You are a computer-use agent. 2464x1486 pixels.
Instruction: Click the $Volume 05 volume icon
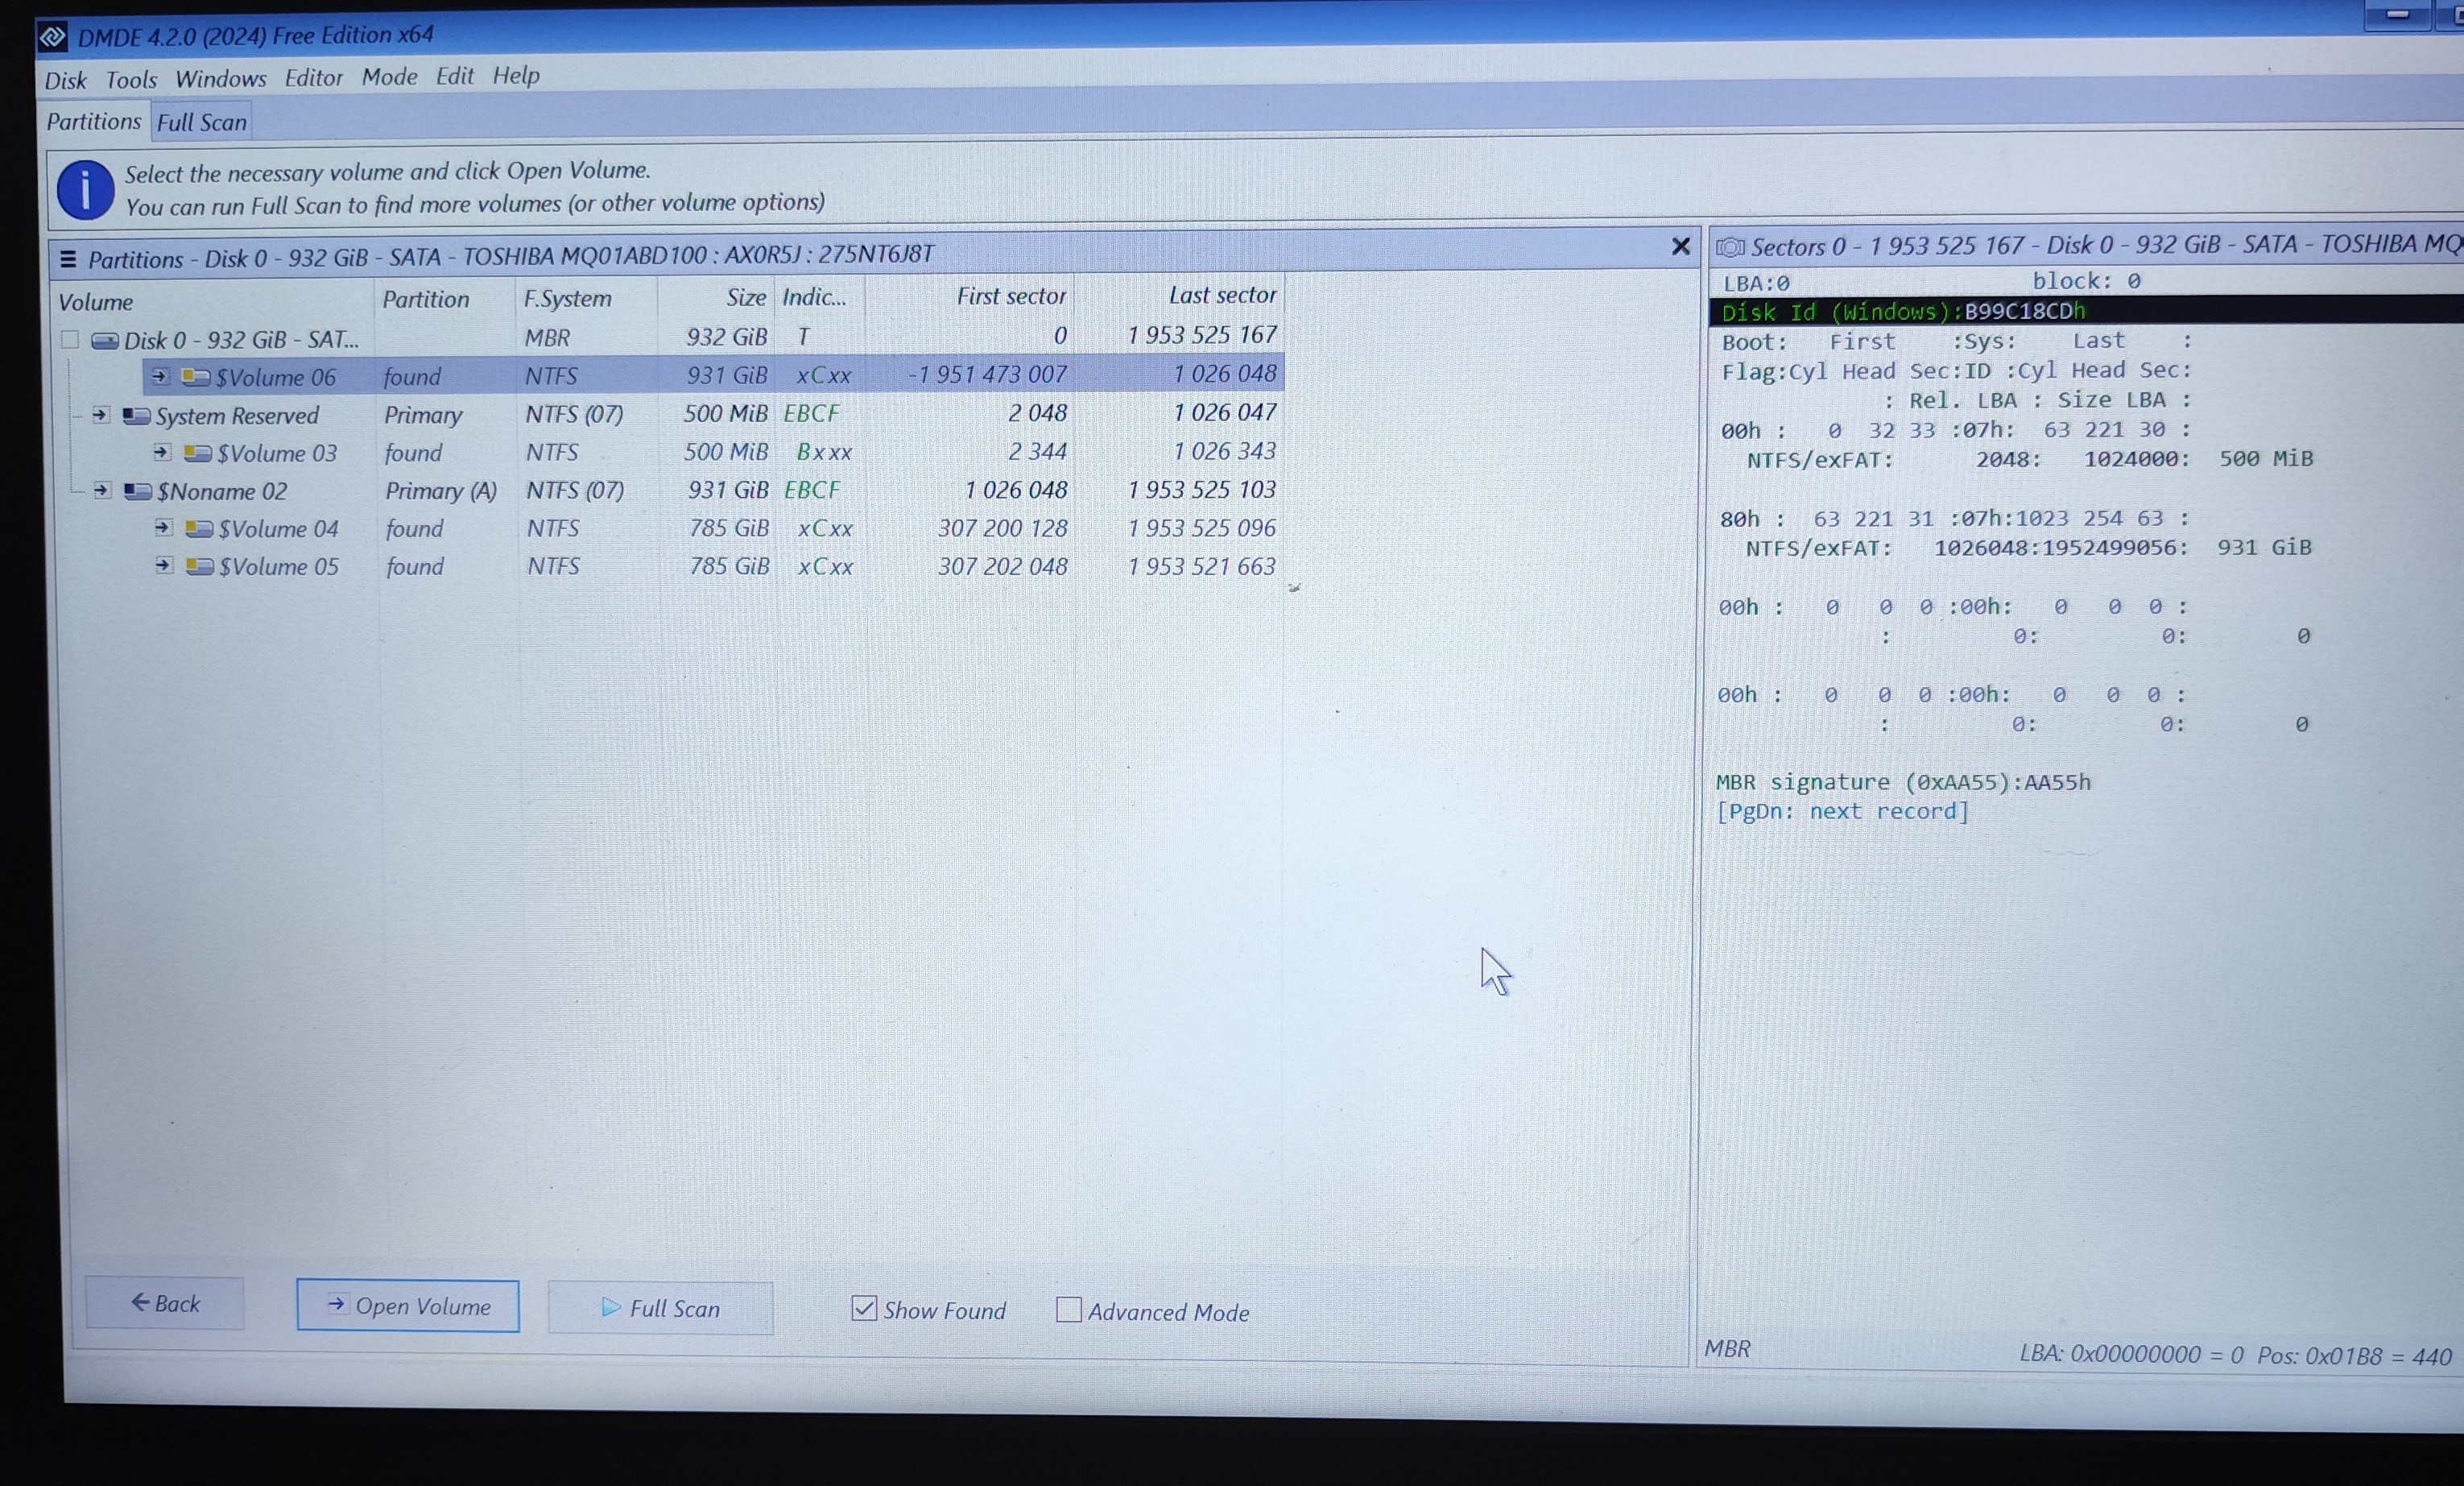pos(200,566)
